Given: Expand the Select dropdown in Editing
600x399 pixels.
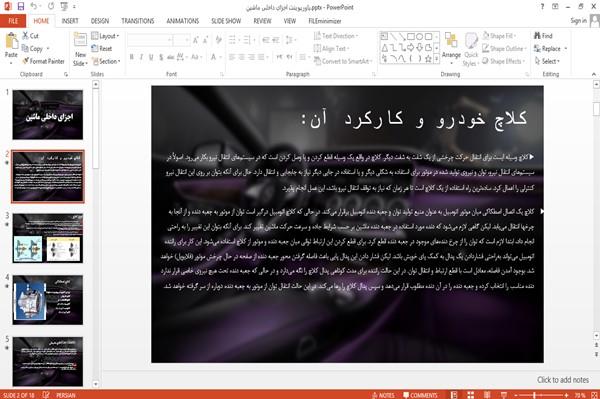Looking at the screenshot, I should (x=547, y=61).
